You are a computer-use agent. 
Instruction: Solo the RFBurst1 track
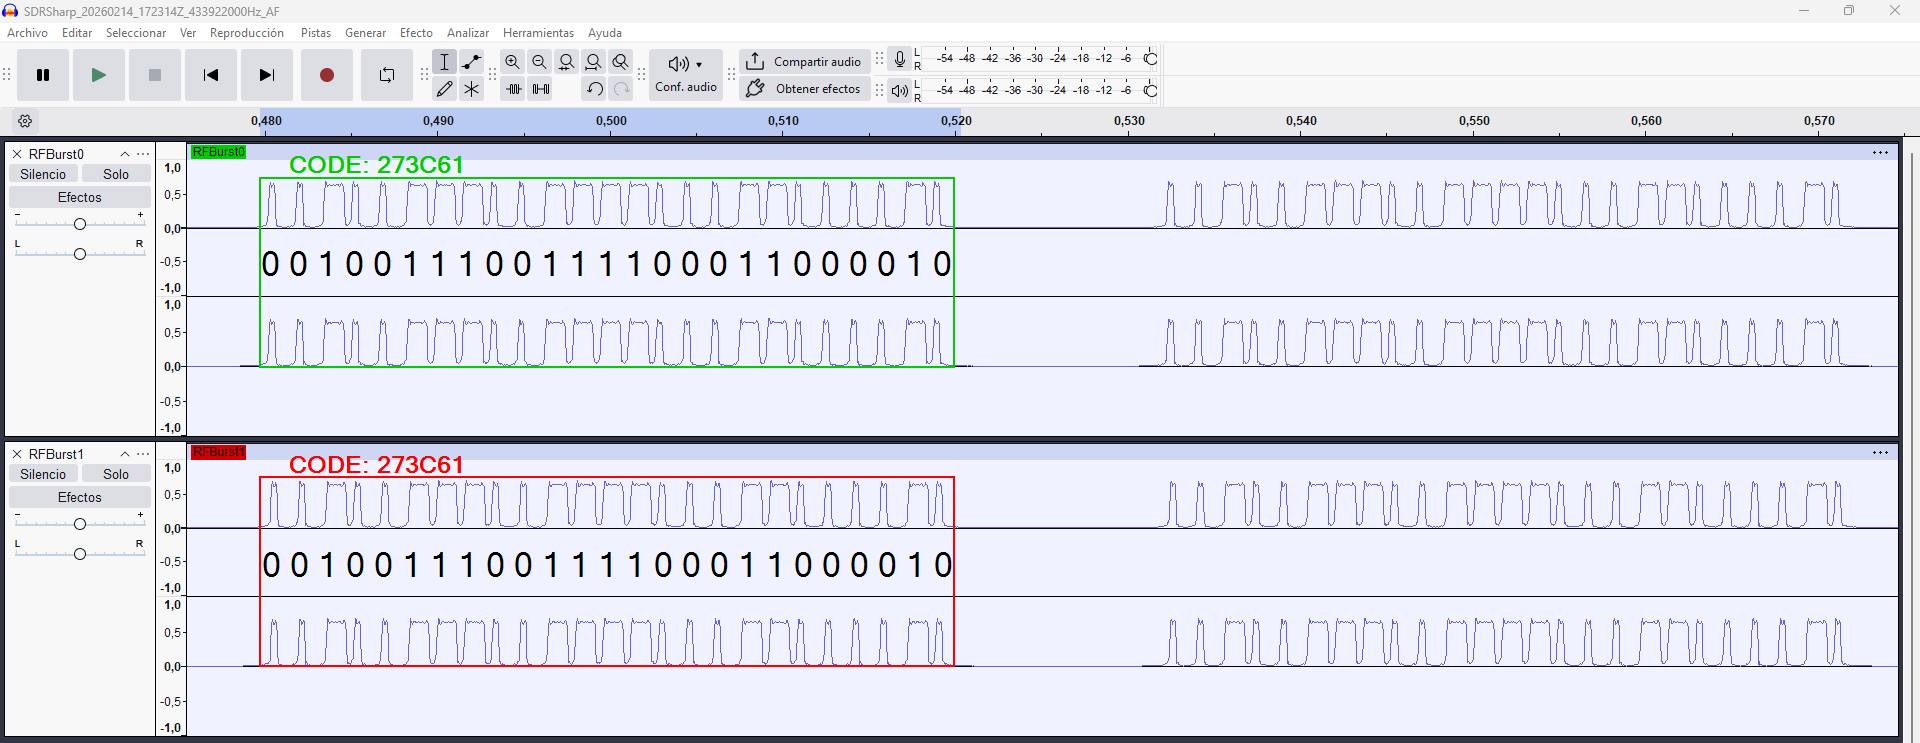[116, 474]
